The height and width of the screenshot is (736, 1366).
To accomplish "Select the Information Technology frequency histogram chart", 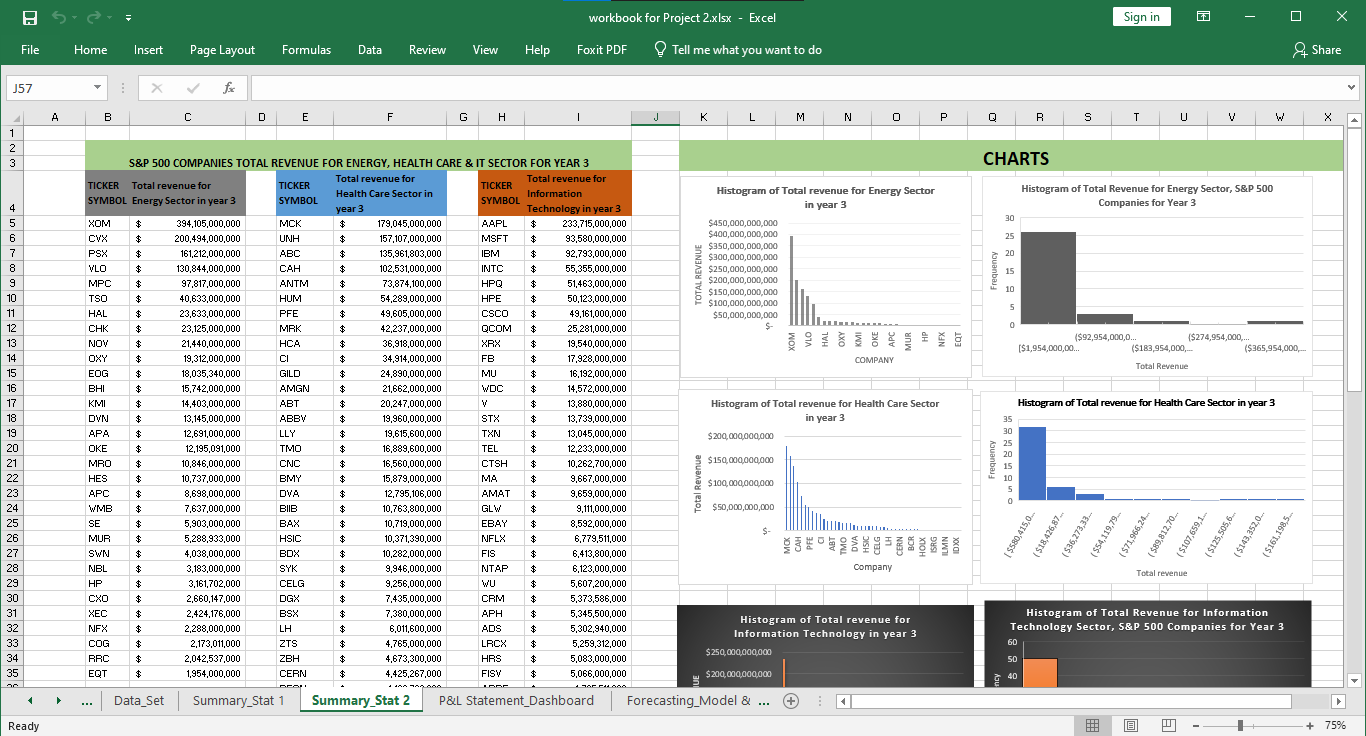I will [x=1147, y=644].
